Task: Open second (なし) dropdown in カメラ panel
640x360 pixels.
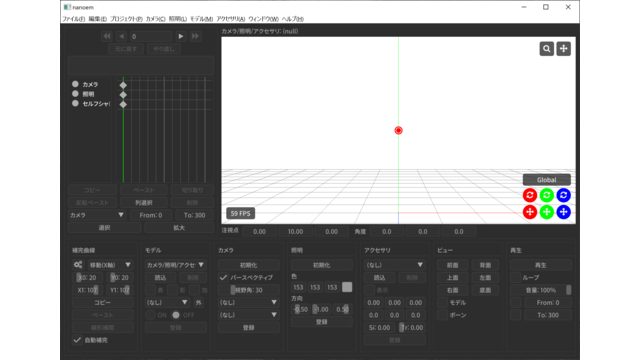Action: pyautogui.click(x=249, y=315)
